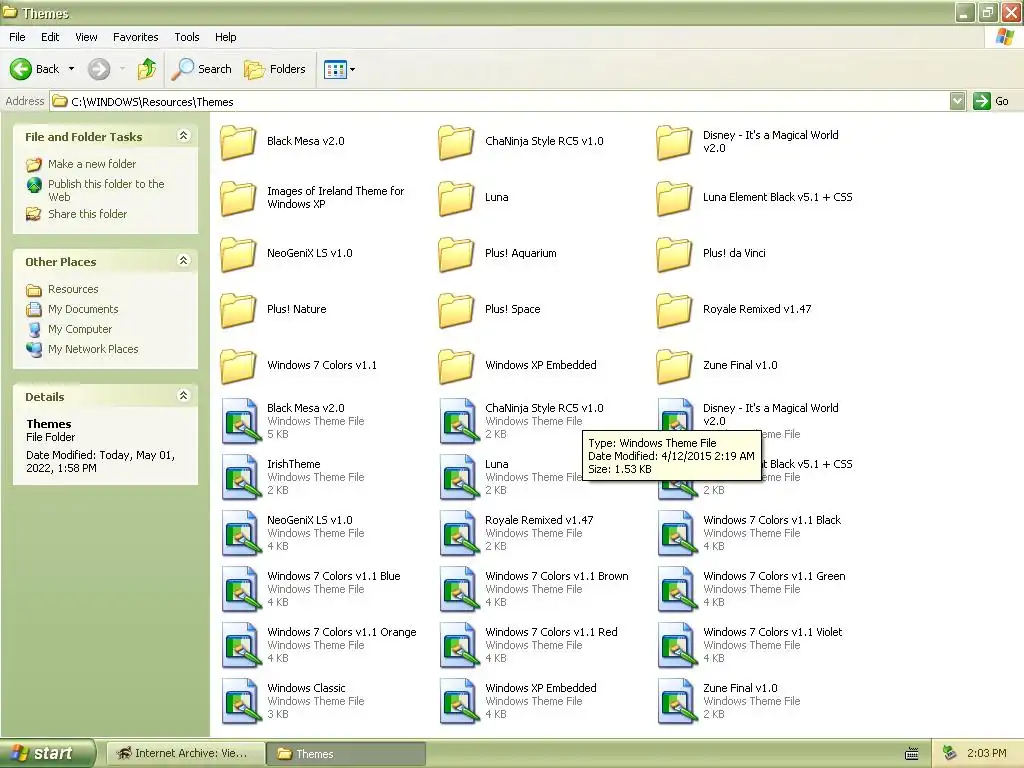This screenshot has width=1024, height=768.
Task: Open the File menu
Action: pyautogui.click(x=18, y=37)
